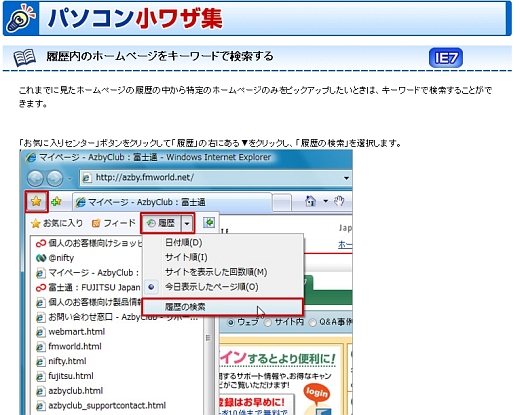Click the パソコン小ワザ集 header banner
This screenshot has height=415, width=520.
click(x=257, y=18)
